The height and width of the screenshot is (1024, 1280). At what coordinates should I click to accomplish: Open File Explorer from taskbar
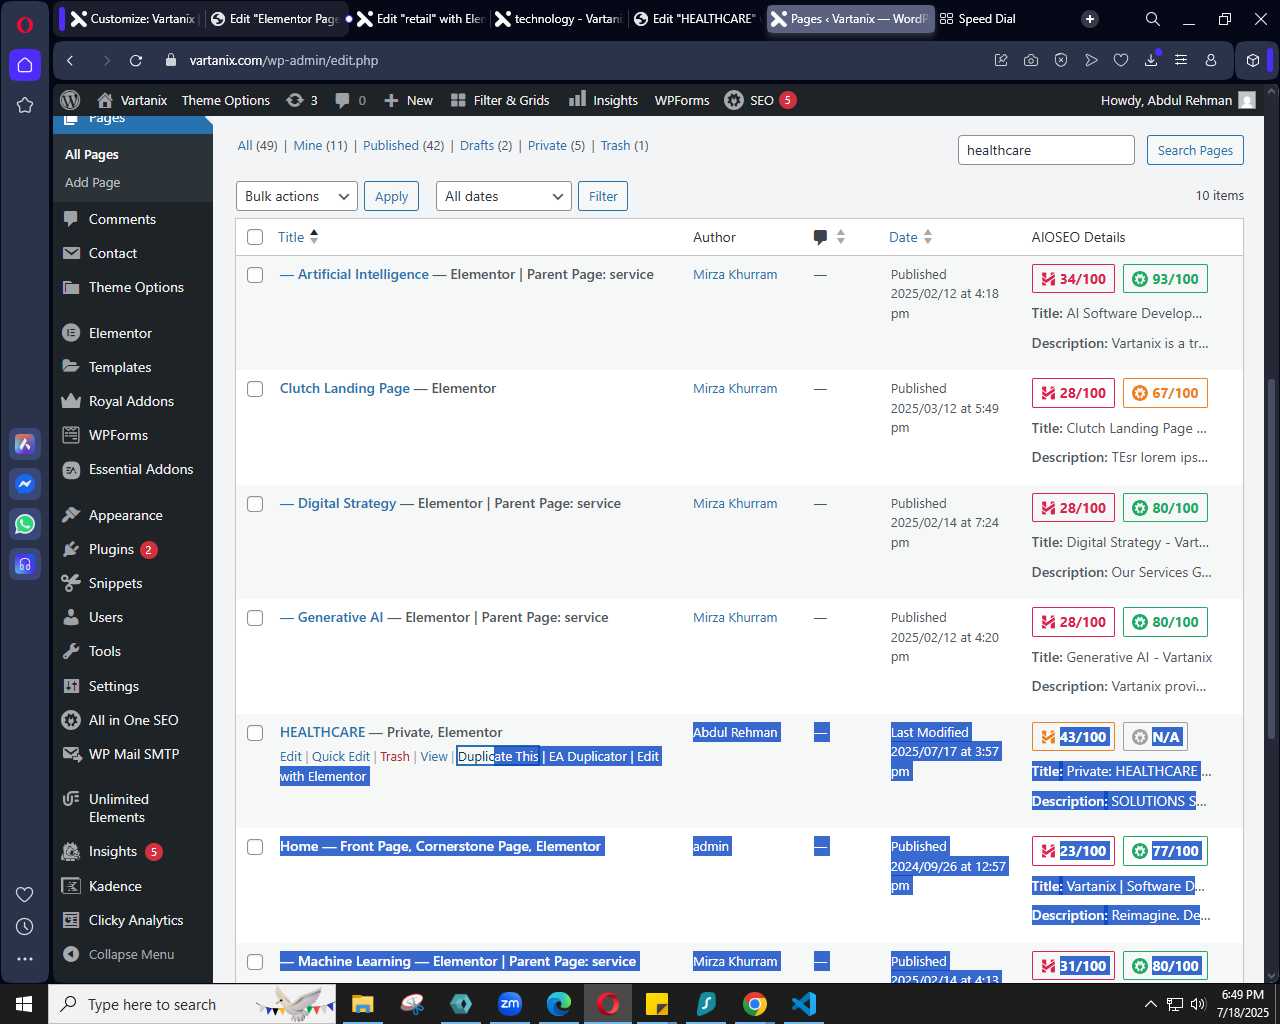point(363,1004)
